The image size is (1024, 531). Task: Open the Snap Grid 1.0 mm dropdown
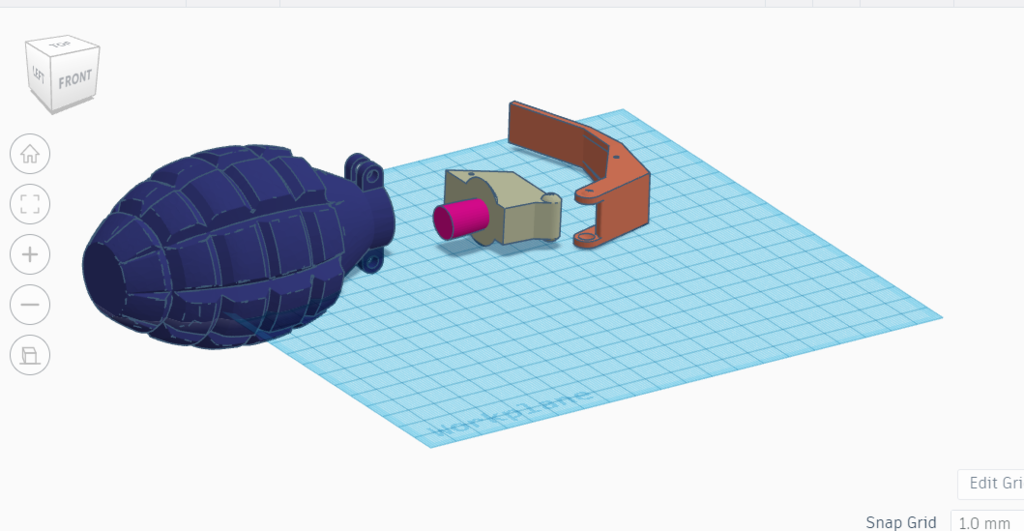(987, 523)
